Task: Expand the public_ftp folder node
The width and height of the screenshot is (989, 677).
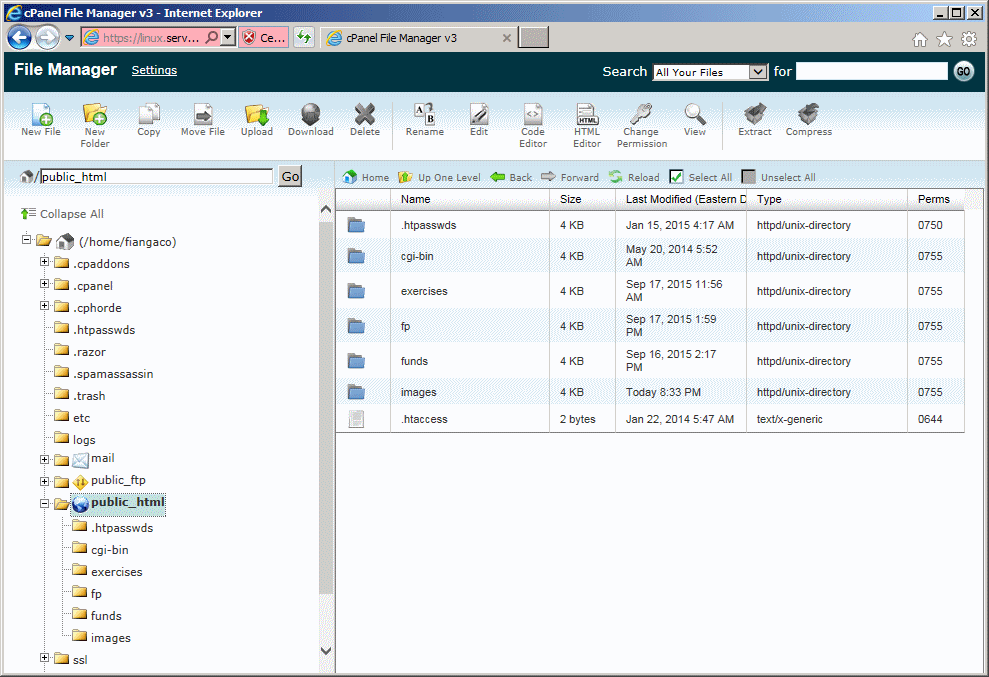Action: pos(45,481)
